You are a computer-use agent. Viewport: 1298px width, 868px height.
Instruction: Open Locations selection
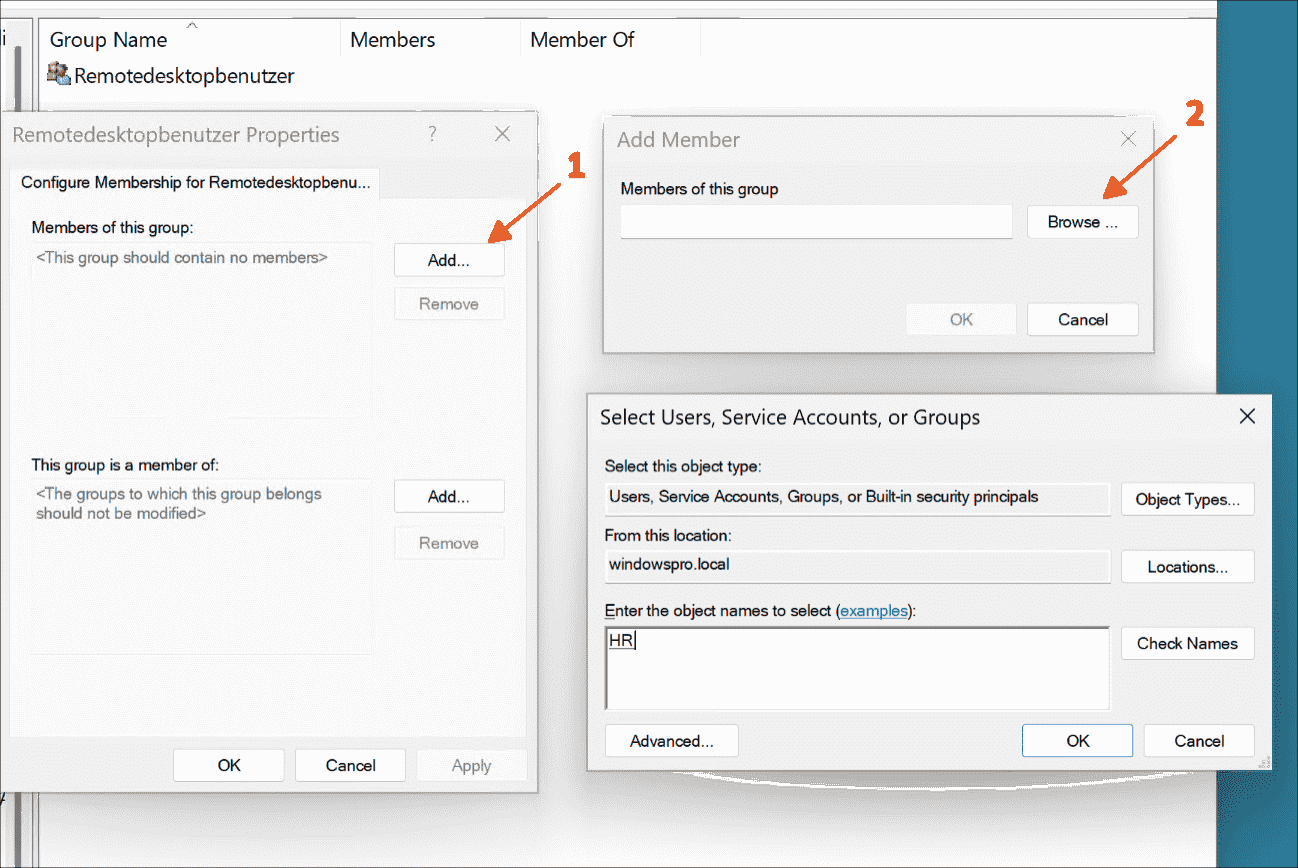(1188, 567)
